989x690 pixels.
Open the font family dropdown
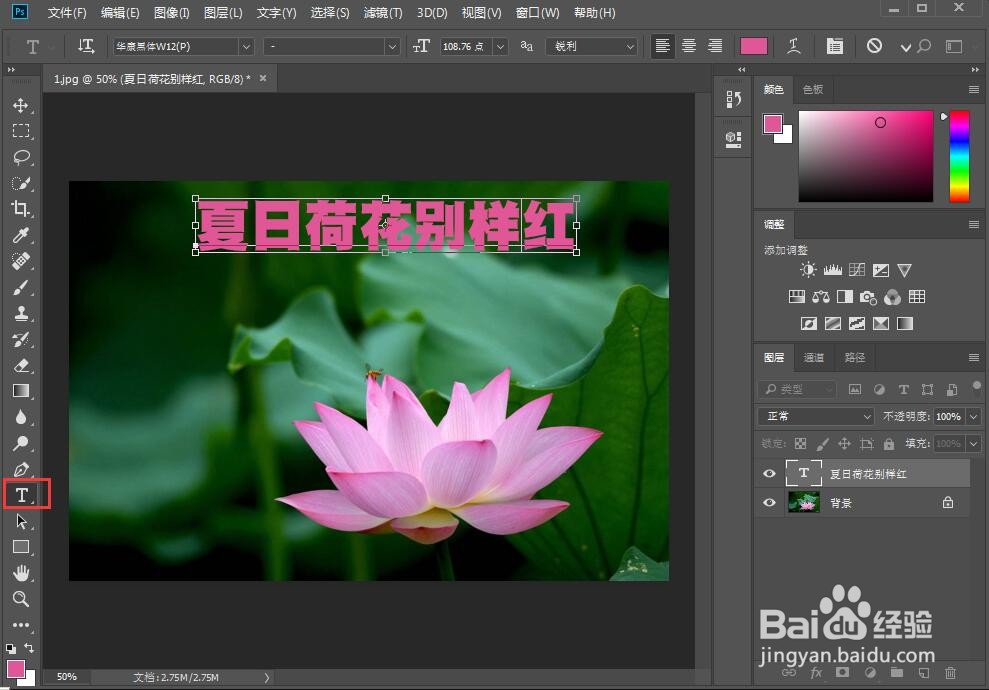(246, 47)
